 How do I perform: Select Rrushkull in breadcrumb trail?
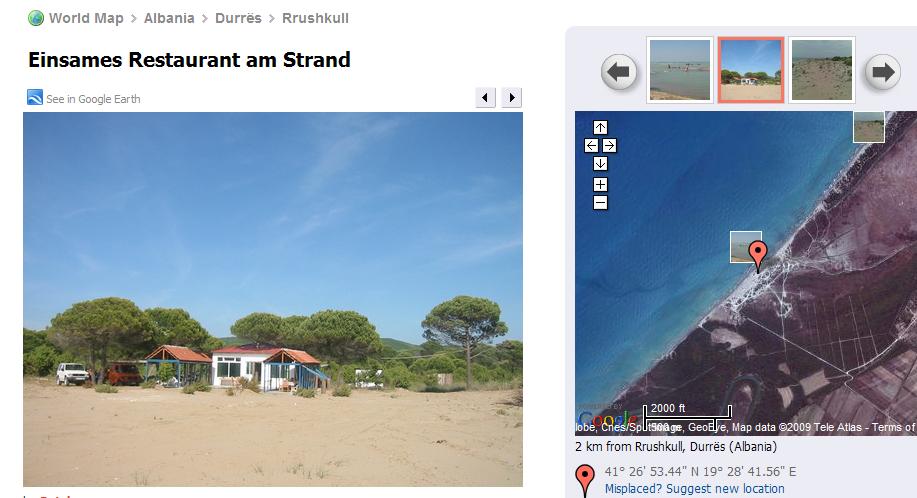pyautogui.click(x=315, y=18)
